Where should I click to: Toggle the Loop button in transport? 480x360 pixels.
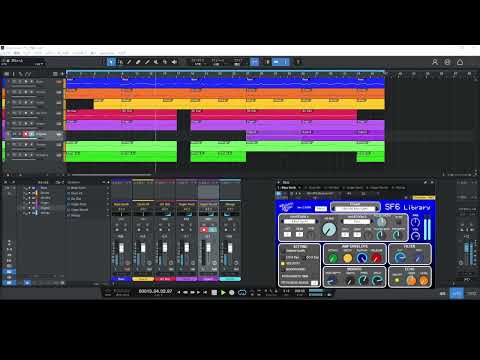tap(242, 292)
